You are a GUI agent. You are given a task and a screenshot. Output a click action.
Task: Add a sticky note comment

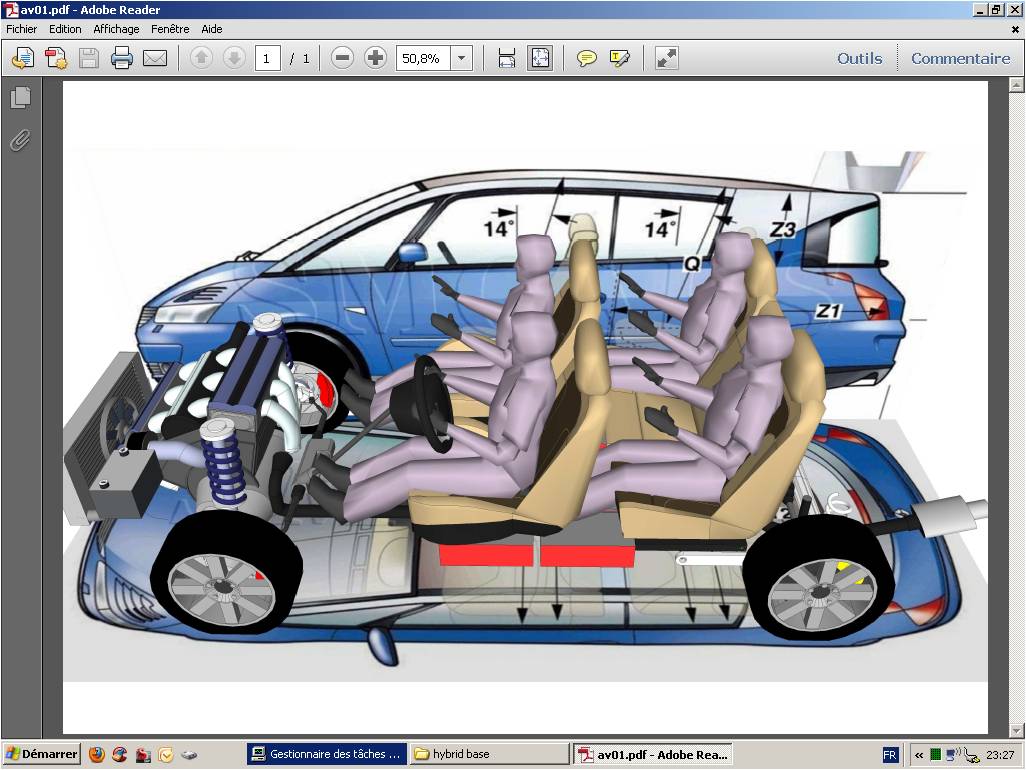coord(587,58)
